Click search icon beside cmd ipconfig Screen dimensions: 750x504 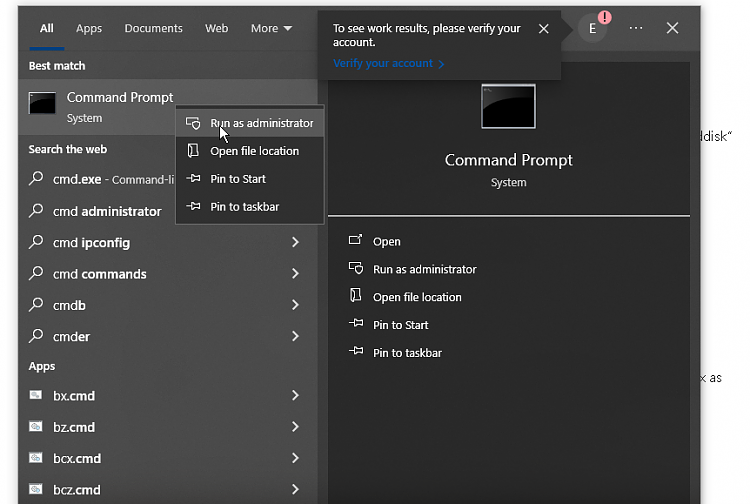[36, 241]
